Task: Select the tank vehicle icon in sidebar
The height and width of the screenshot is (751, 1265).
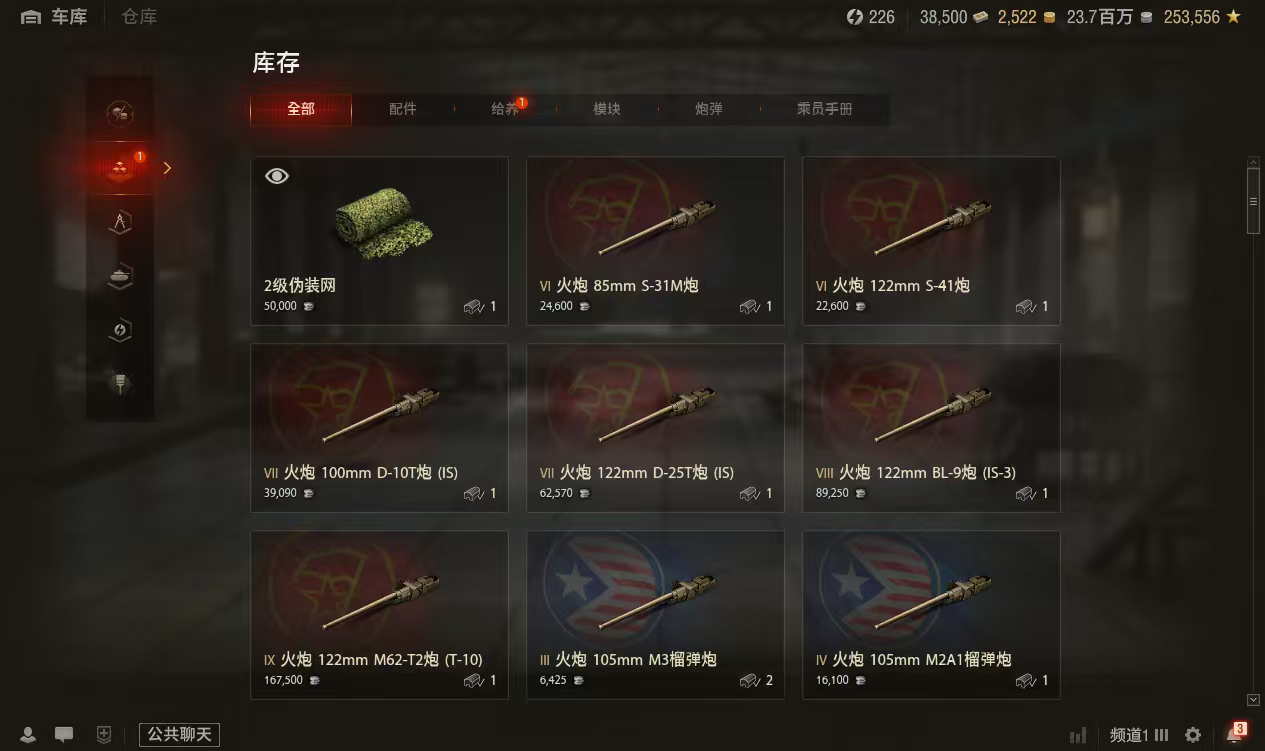Action: (x=120, y=276)
